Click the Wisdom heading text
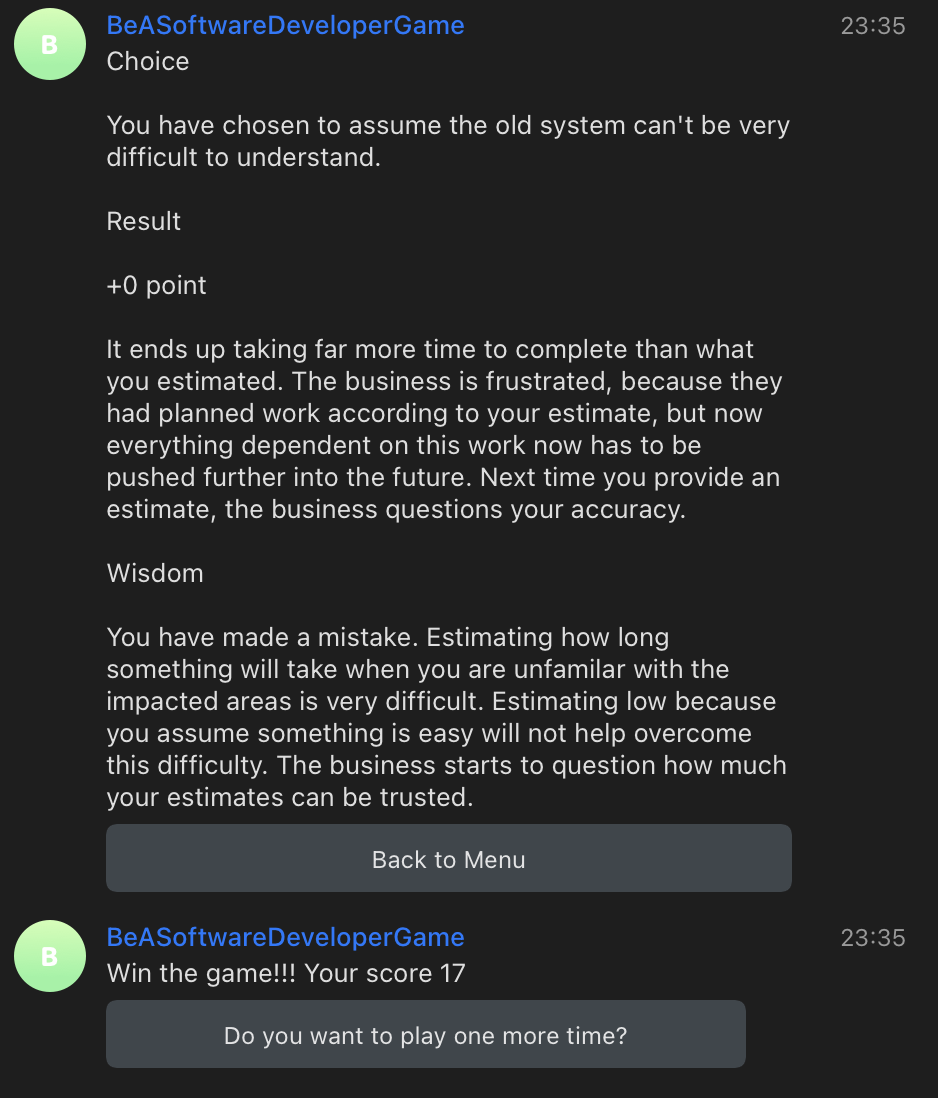Viewport: 938px width, 1098px height. click(155, 573)
